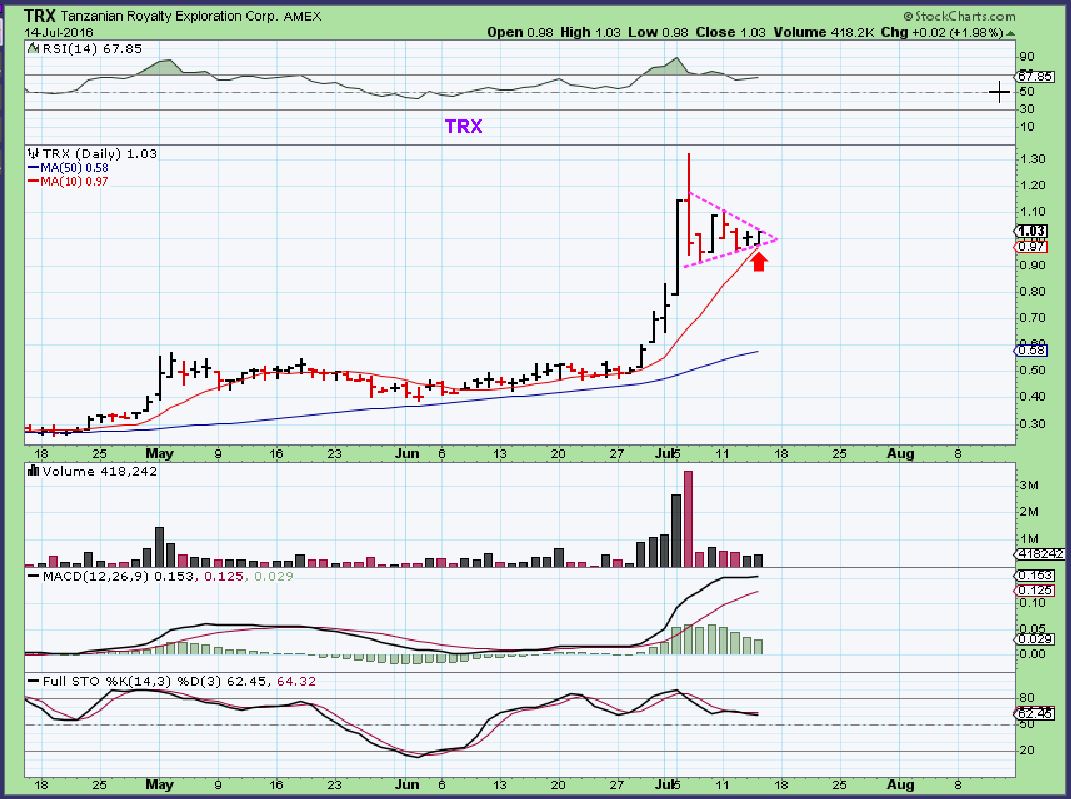Click the "MA(10) 0.97" legend entry
This screenshot has height=799, width=1071.
point(74,181)
